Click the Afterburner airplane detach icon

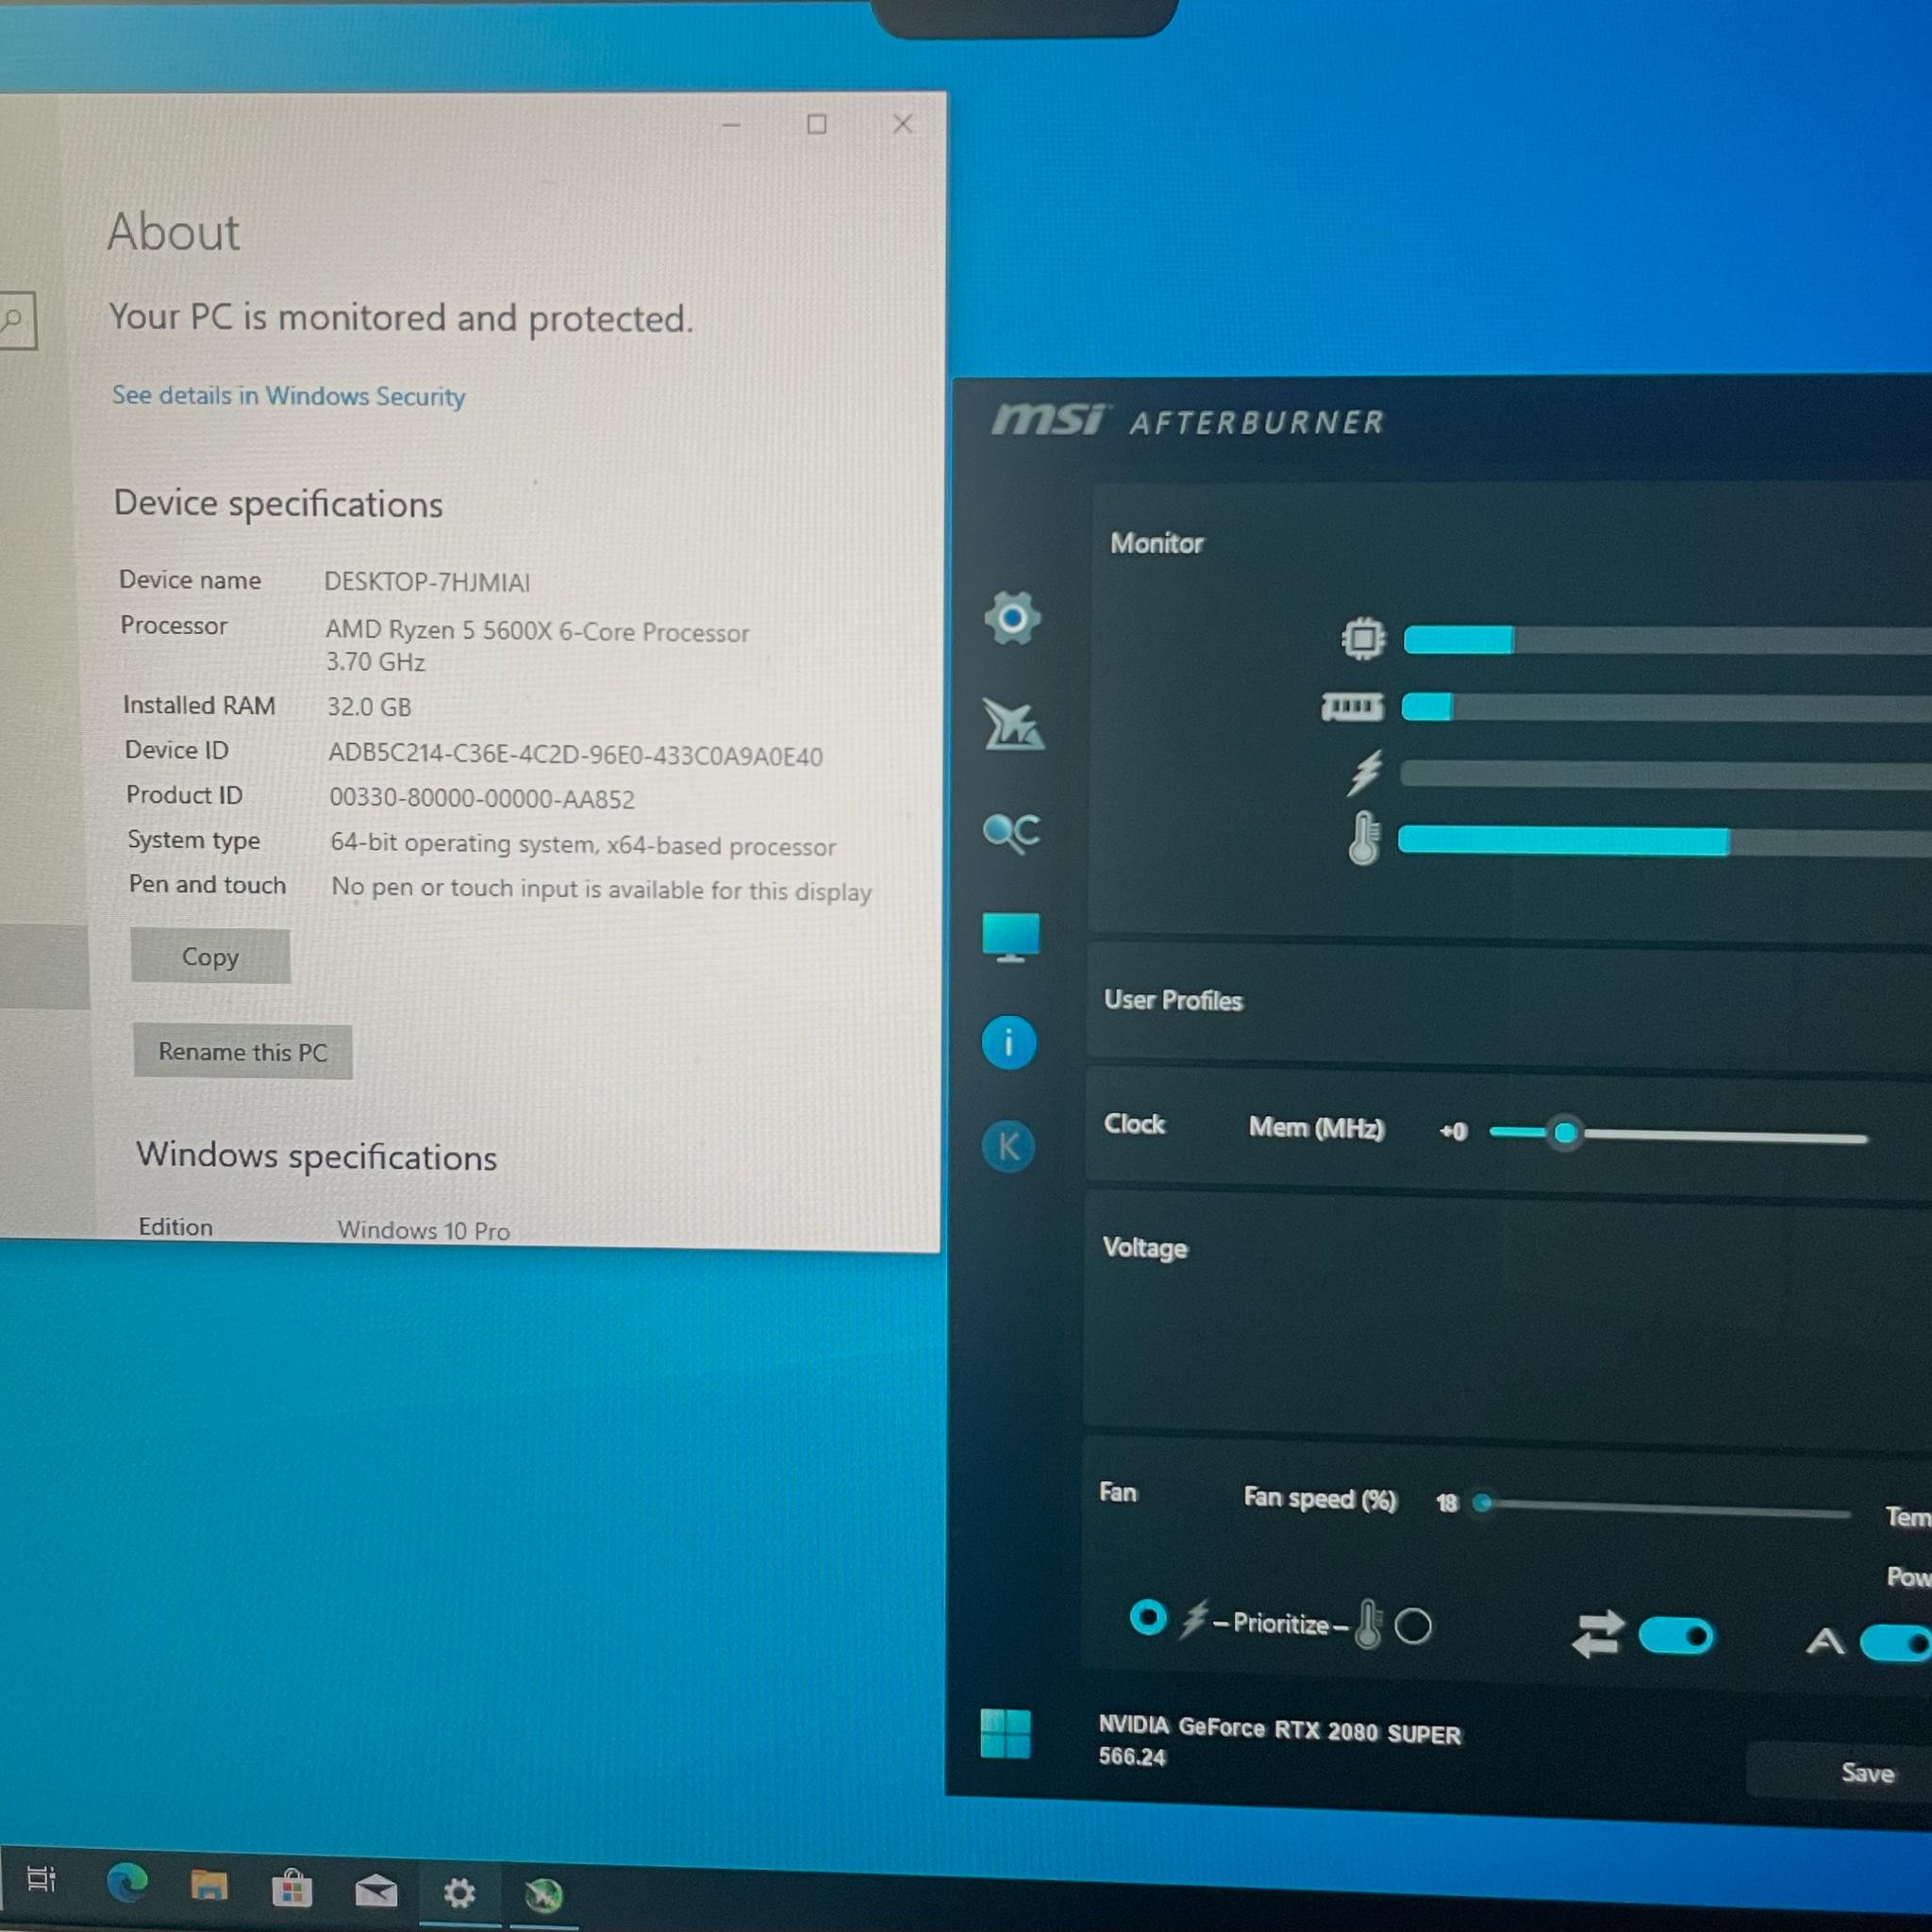click(1013, 724)
